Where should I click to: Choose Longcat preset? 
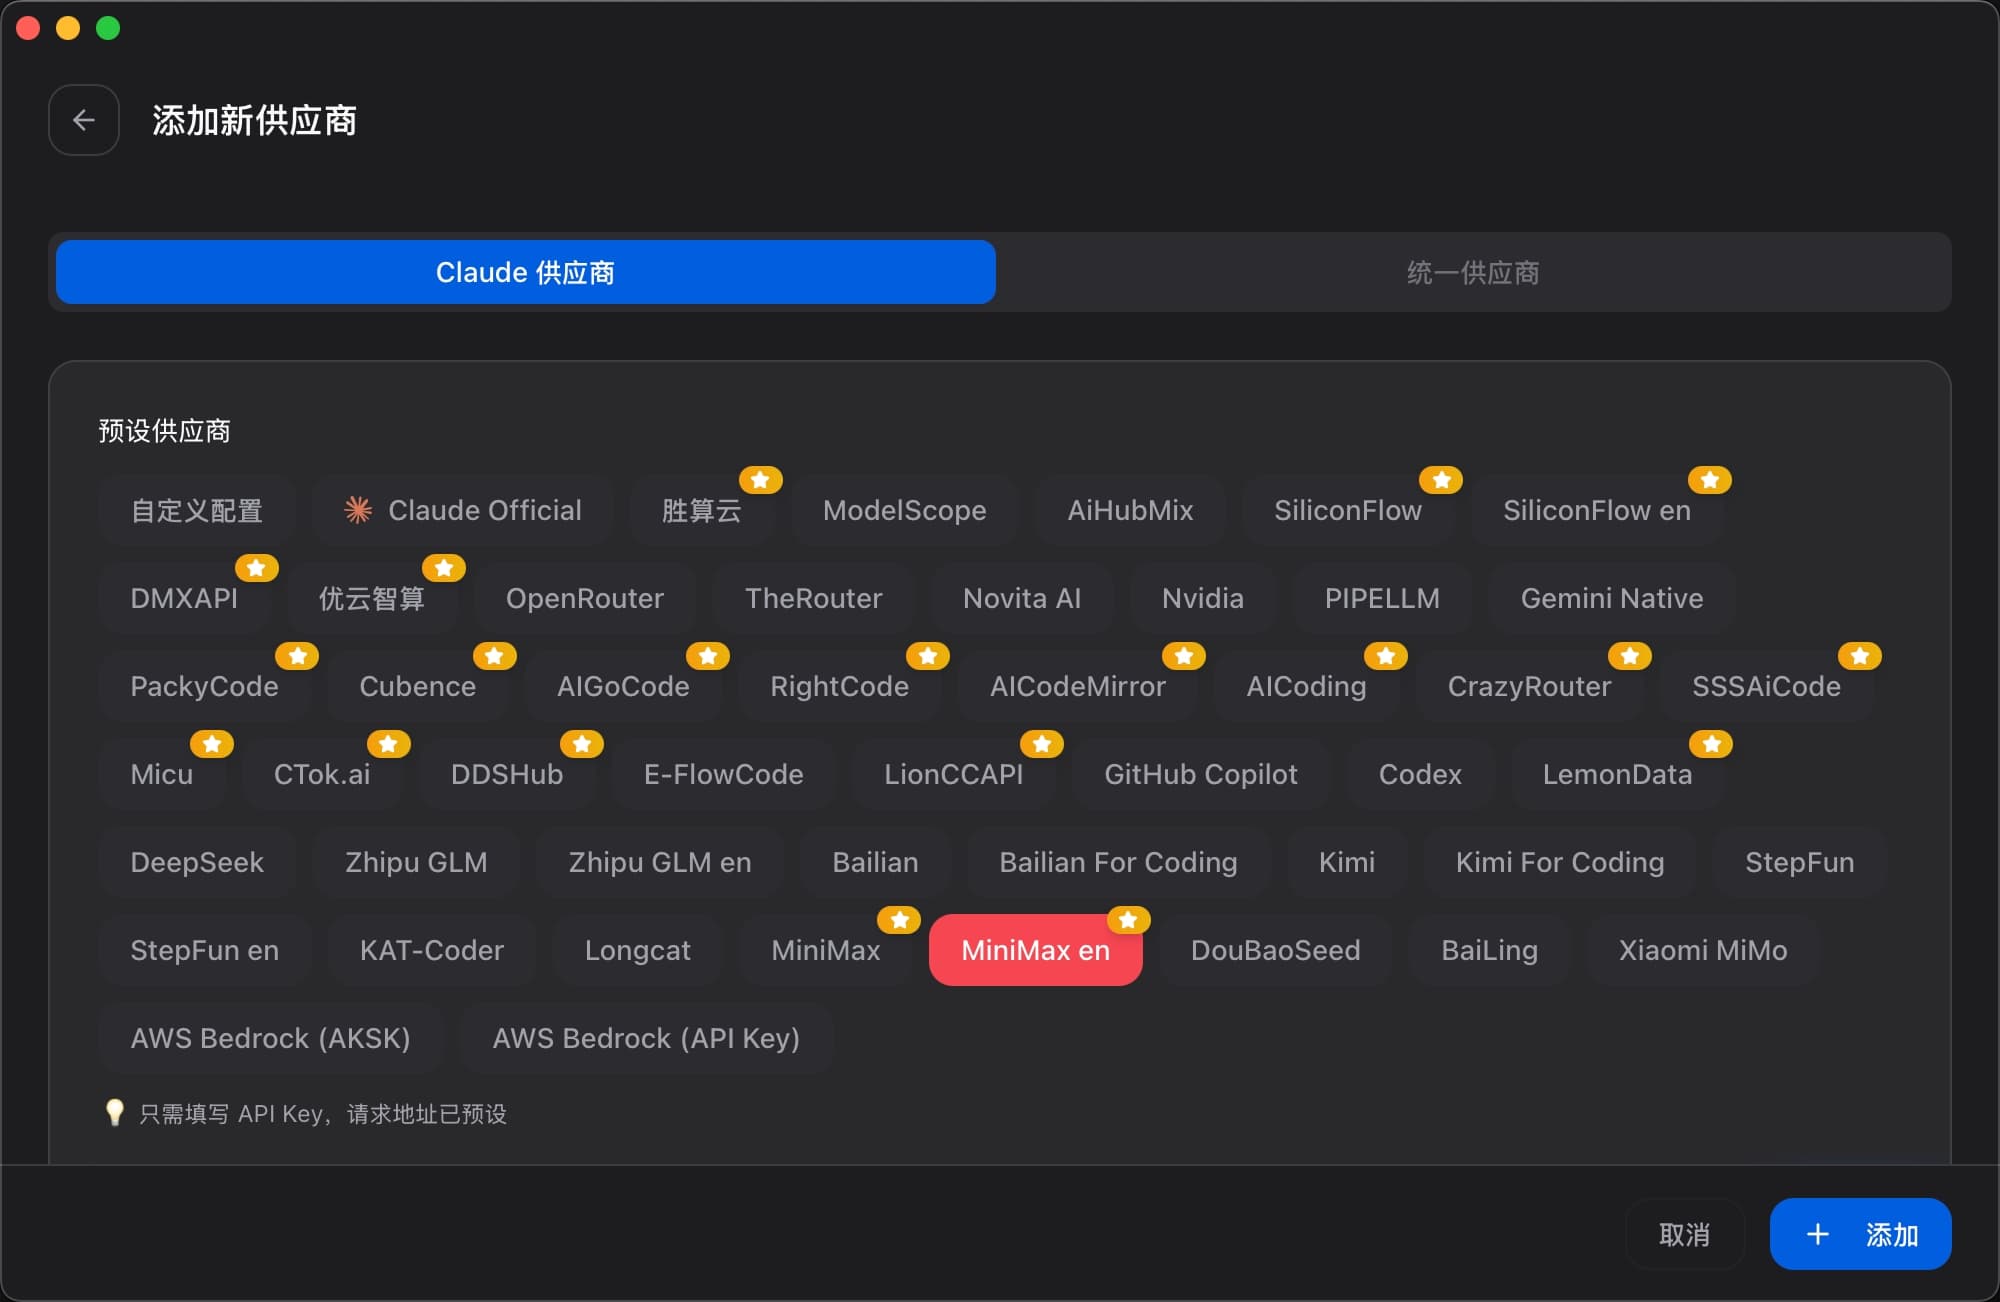(638, 950)
